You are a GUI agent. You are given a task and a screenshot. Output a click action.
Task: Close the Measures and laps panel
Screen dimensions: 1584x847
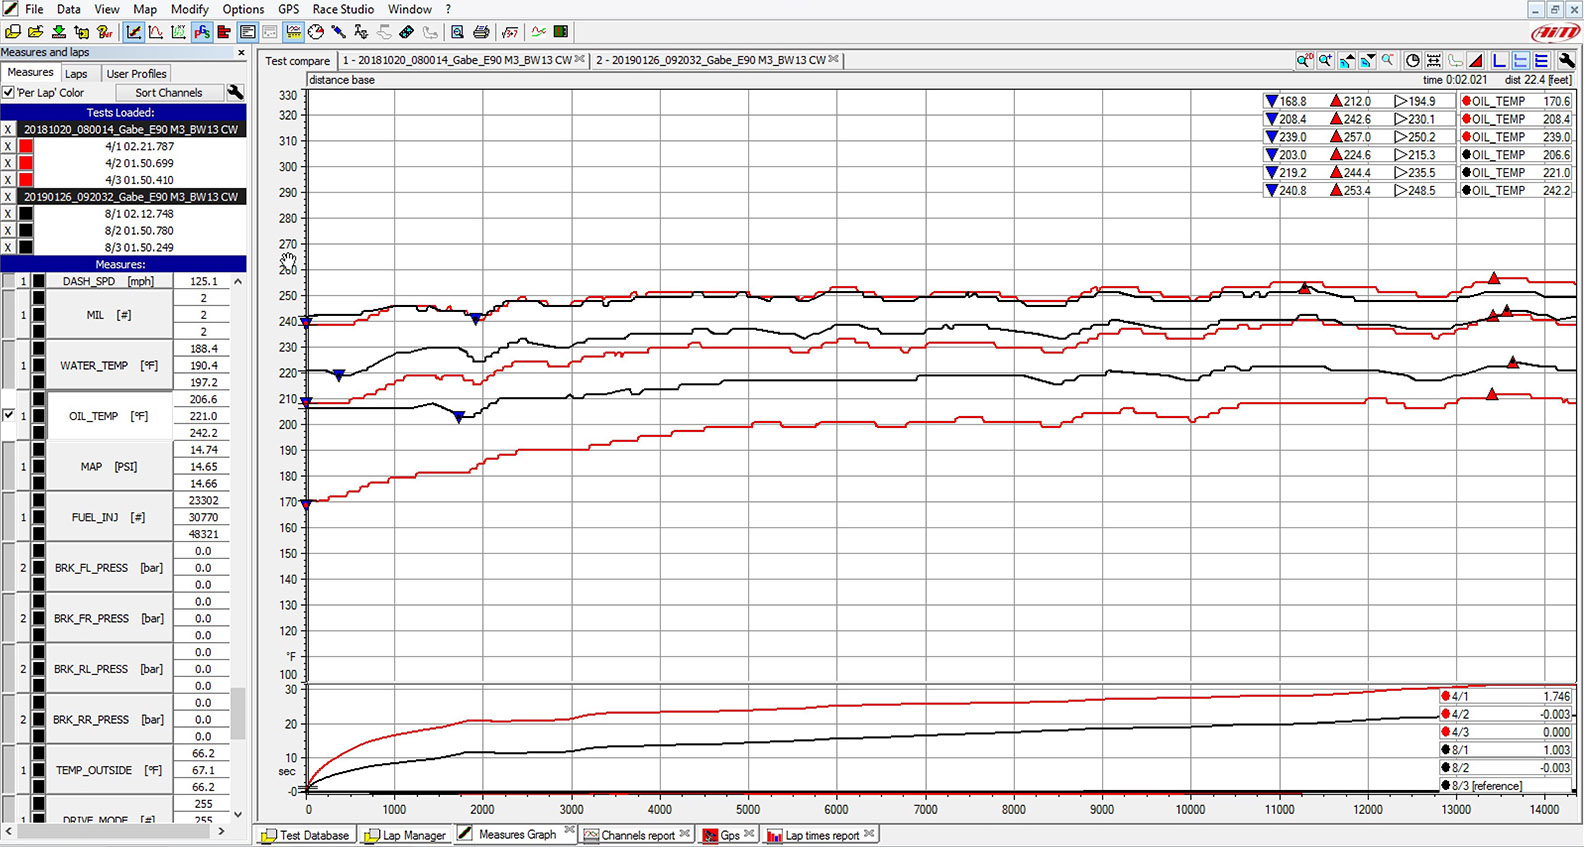[241, 52]
